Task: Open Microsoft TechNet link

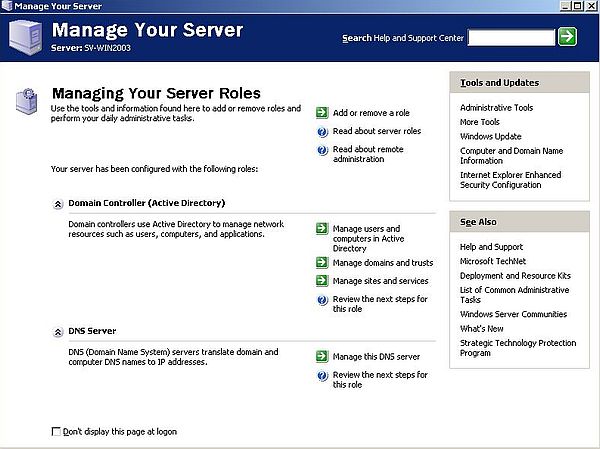Action: click(x=493, y=261)
